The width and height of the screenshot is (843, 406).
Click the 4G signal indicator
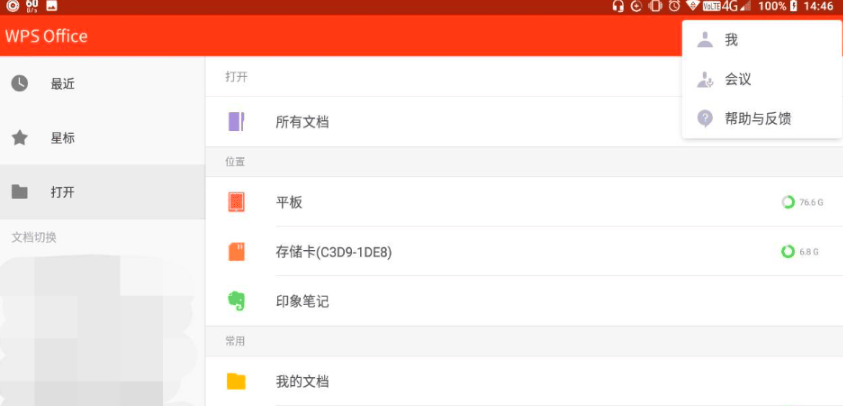(735, 6)
